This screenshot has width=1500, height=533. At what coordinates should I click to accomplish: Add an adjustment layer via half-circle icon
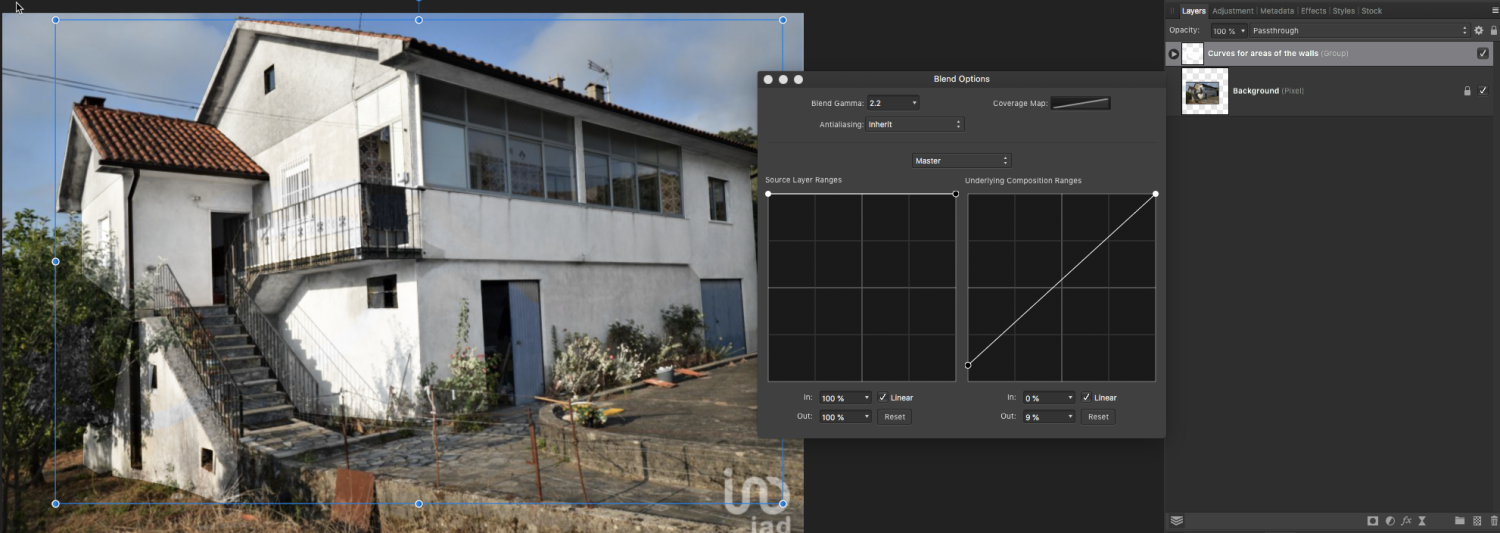(x=1390, y=521)
